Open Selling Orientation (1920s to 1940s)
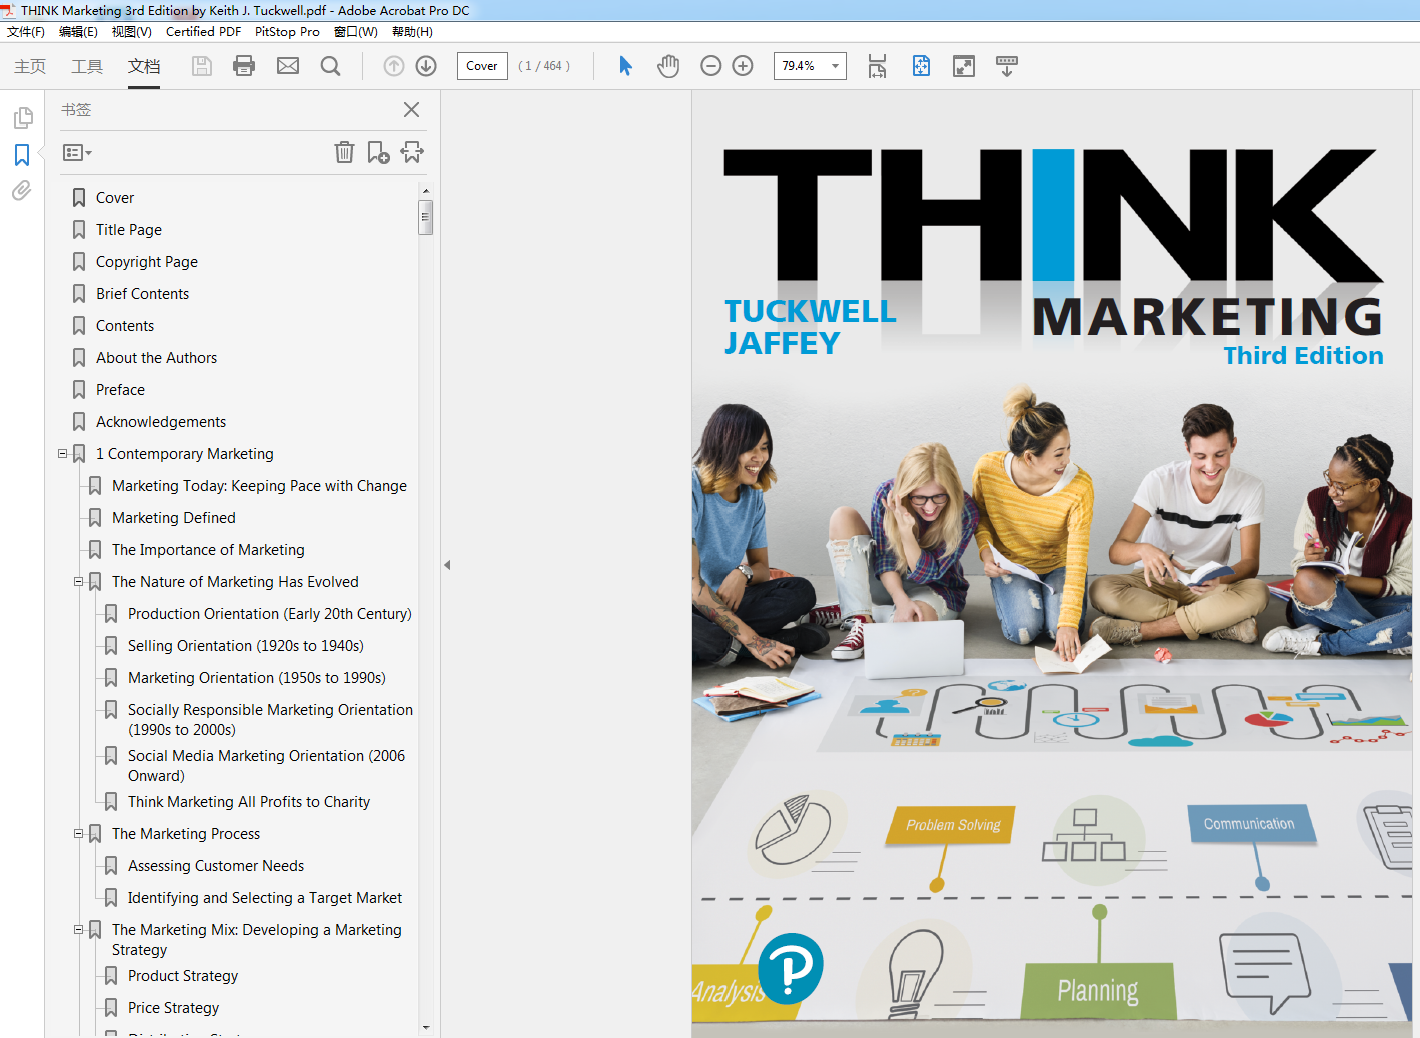 pyautogui.click(x=246, y=646)
